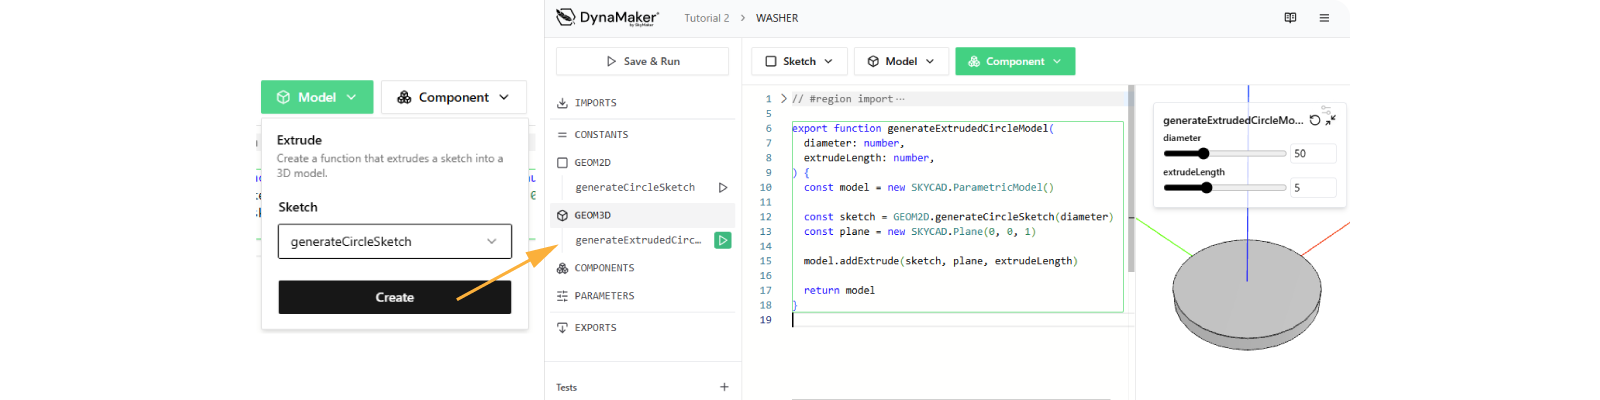The width and height of the screenshot is (1600, 400).
Task: Click the DynaMaker logo
Action: 607,18
